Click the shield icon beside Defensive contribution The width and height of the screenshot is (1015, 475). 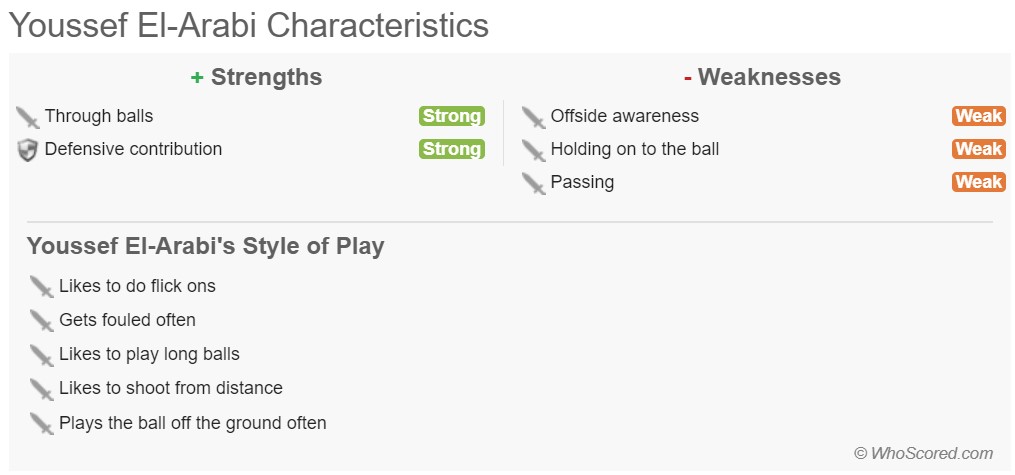[x=28, y=150]
